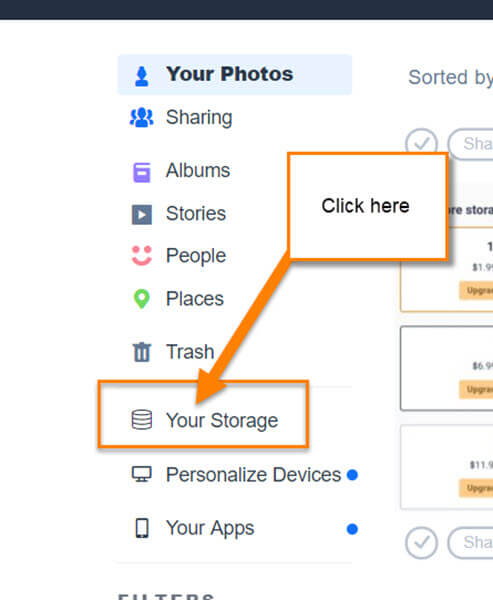The width and height of the screenshot is (493, 600).
Task: Click the top Share button
Action: pos(471,144)
